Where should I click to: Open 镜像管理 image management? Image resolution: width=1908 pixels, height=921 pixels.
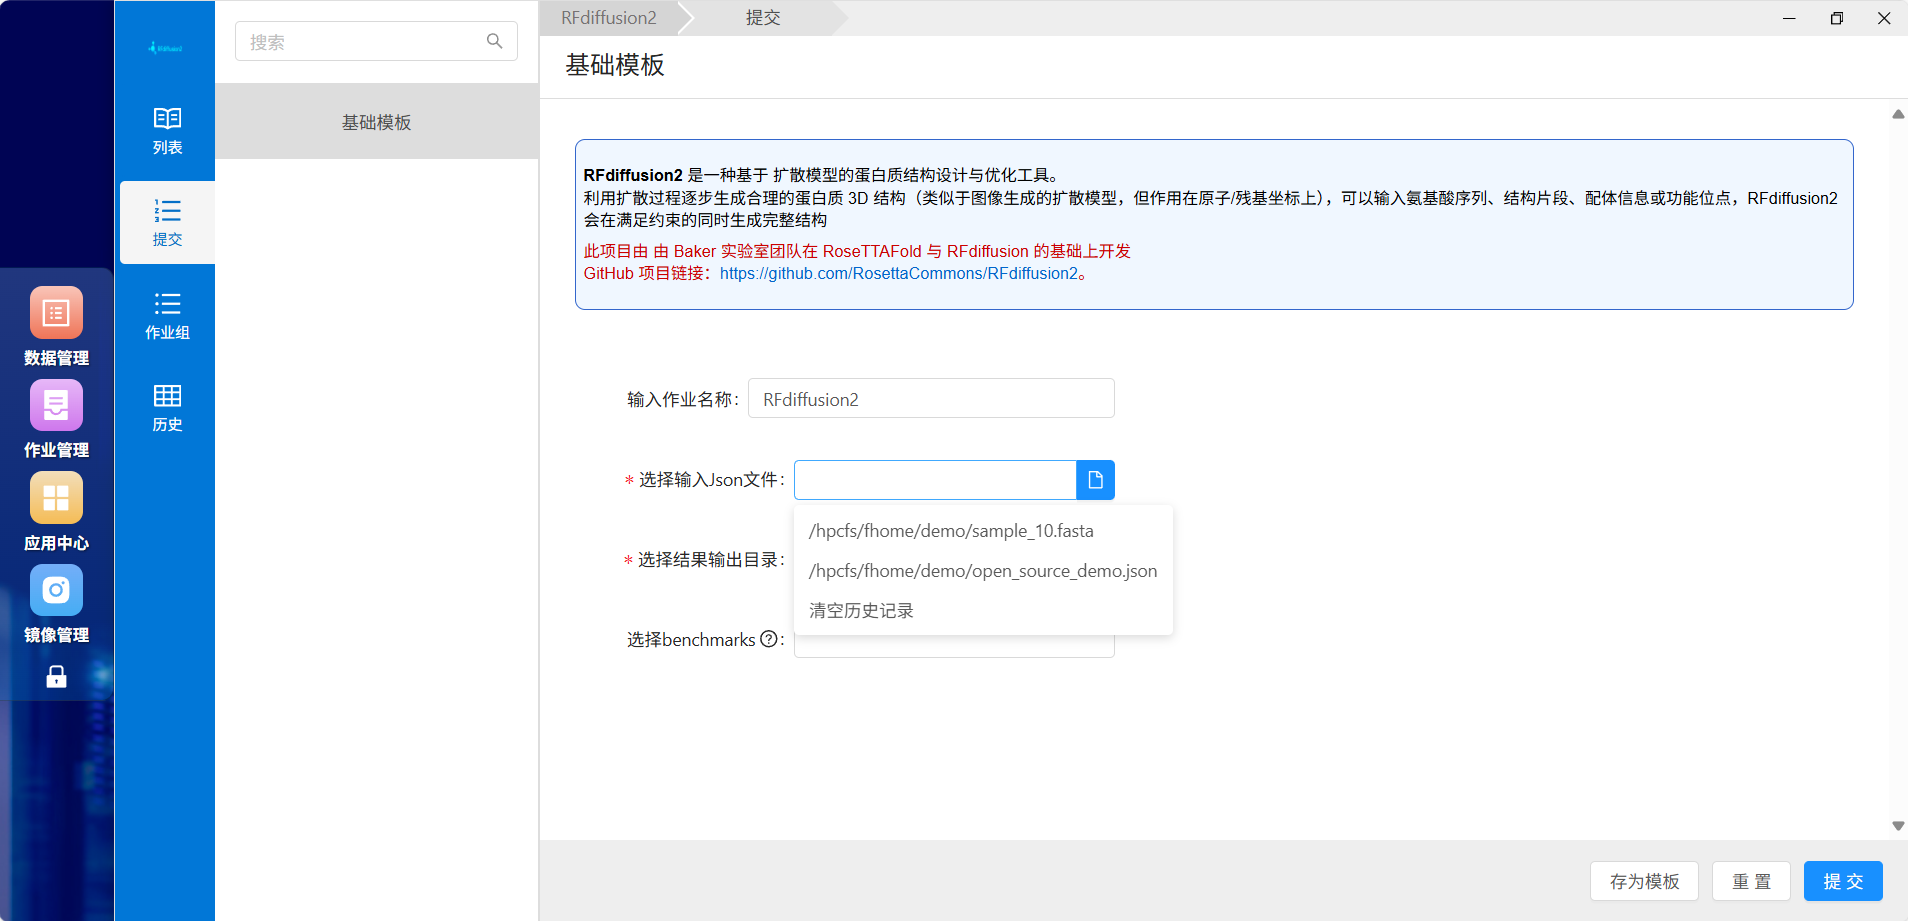[56, 604]
